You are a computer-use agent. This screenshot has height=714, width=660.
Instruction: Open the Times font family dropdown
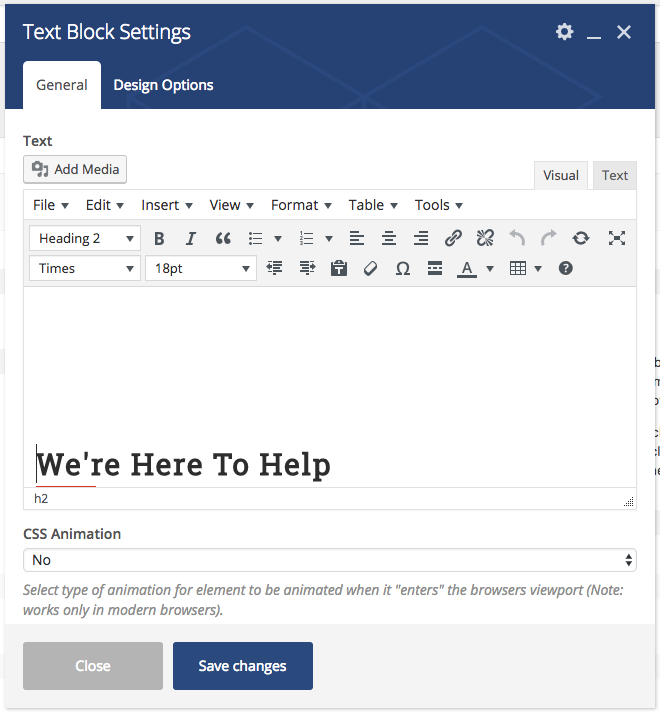[x=85, y=268]
